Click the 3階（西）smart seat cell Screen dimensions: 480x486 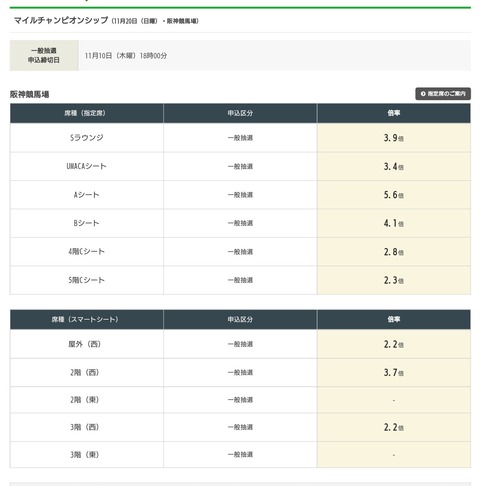coord(87,427)
